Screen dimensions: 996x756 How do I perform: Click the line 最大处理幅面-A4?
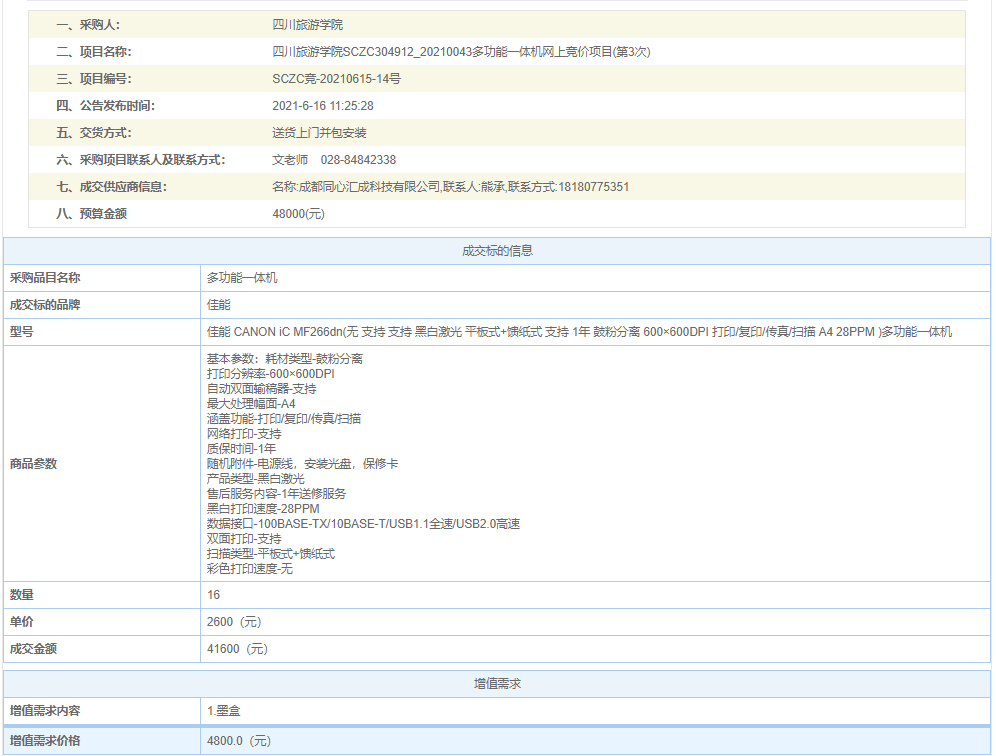pyautogui.click(x=251, y=403)
